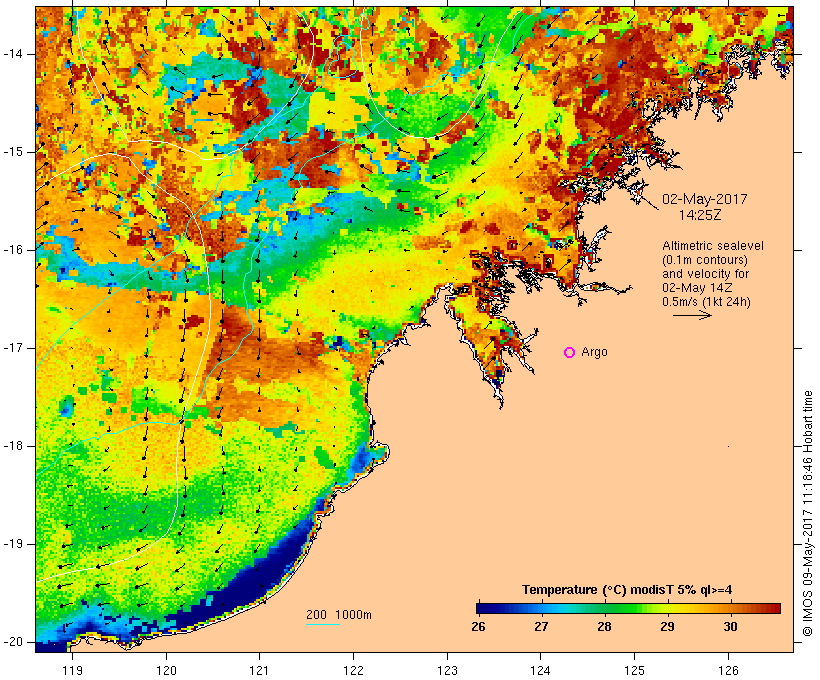
Task: Click the colorbar label '27'
Action: [541, 627]
